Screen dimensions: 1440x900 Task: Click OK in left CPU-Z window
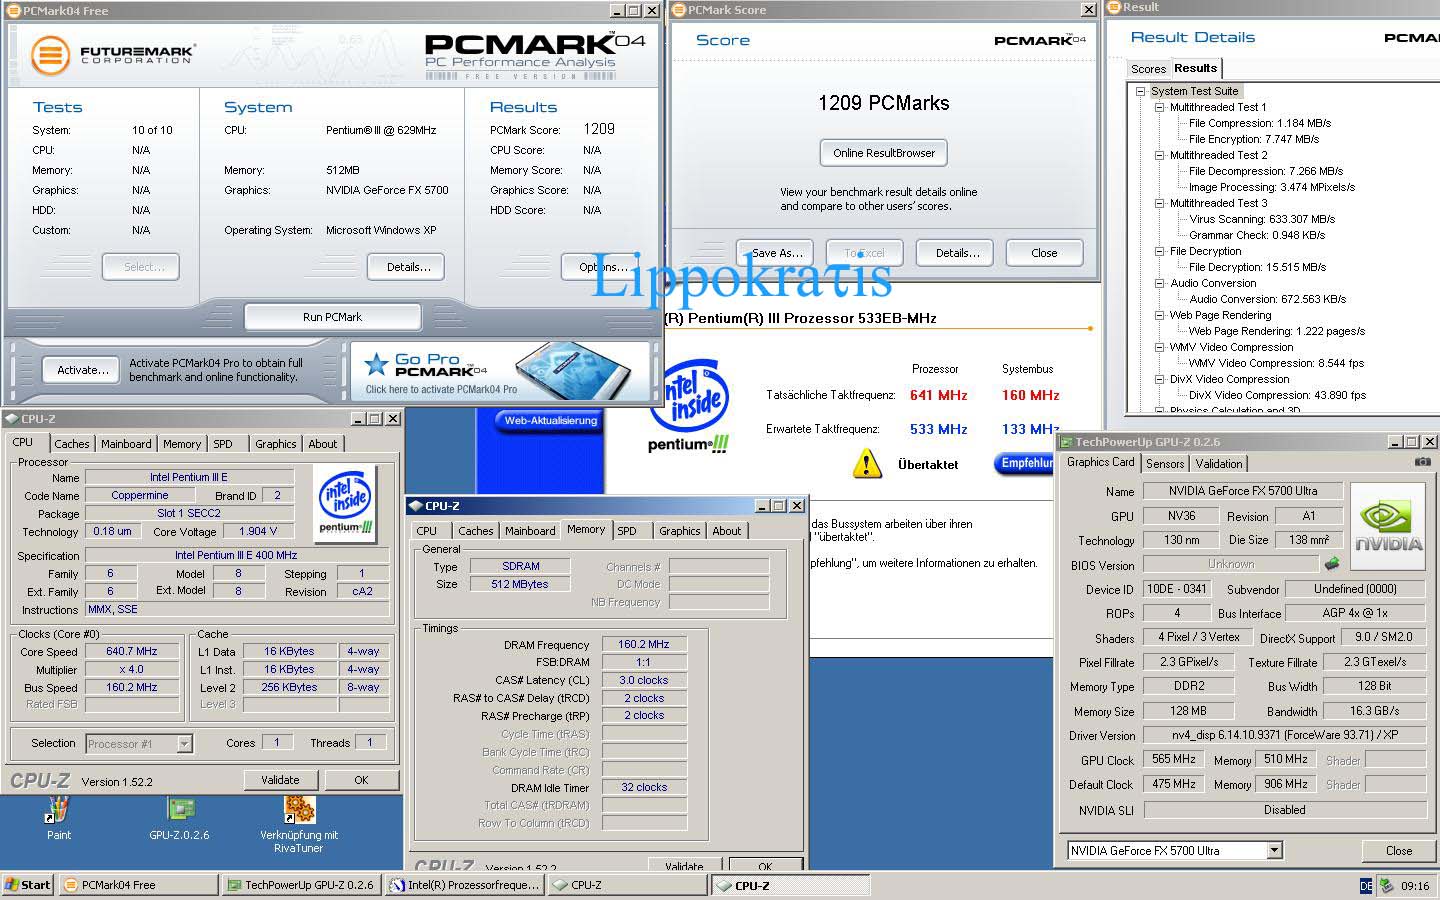pyautogui.click(x=361, y=780)
